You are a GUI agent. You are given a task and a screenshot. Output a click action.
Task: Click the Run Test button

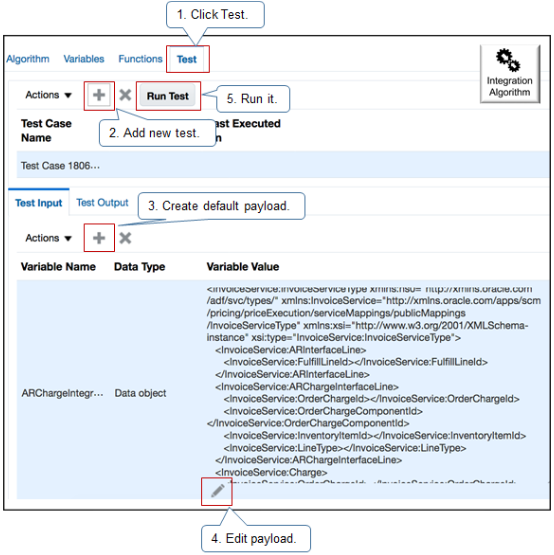[168, 96]
